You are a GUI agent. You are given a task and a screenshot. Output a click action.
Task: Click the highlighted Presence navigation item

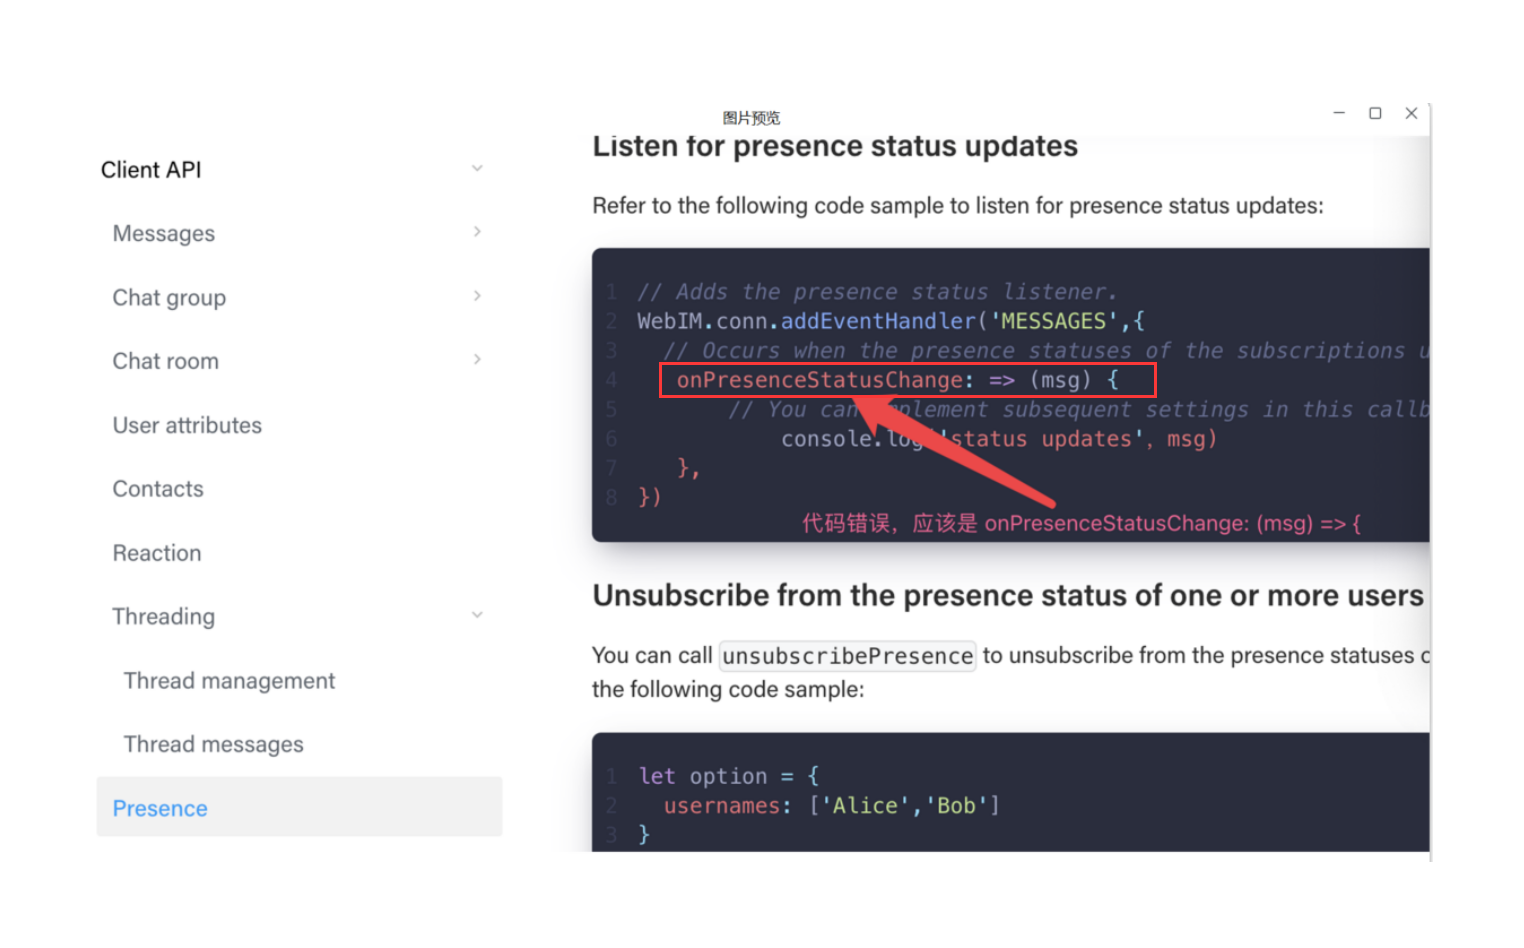pos(159,808)
